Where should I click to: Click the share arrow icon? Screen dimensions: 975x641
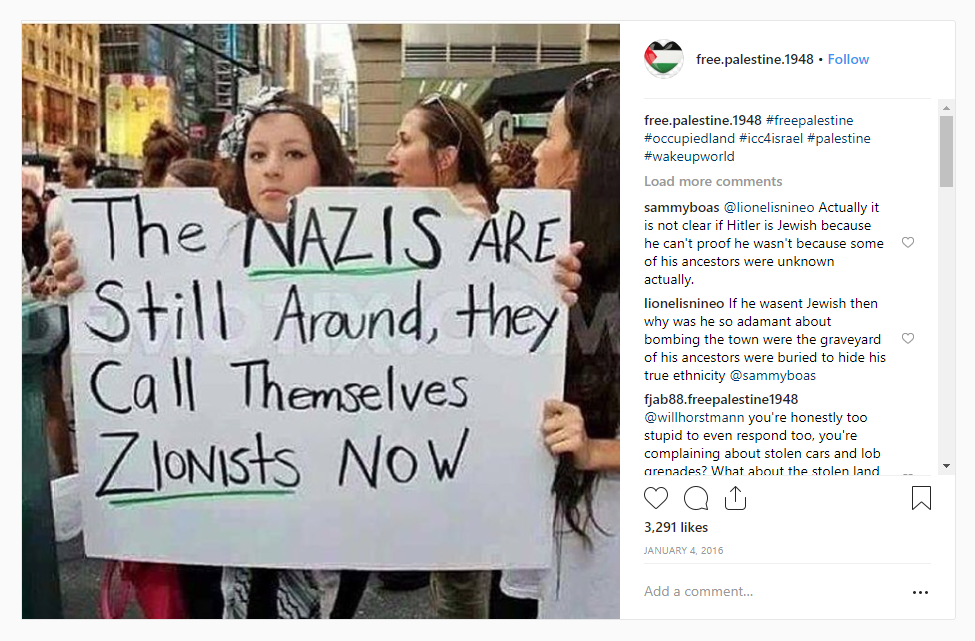tap(735, 498)
